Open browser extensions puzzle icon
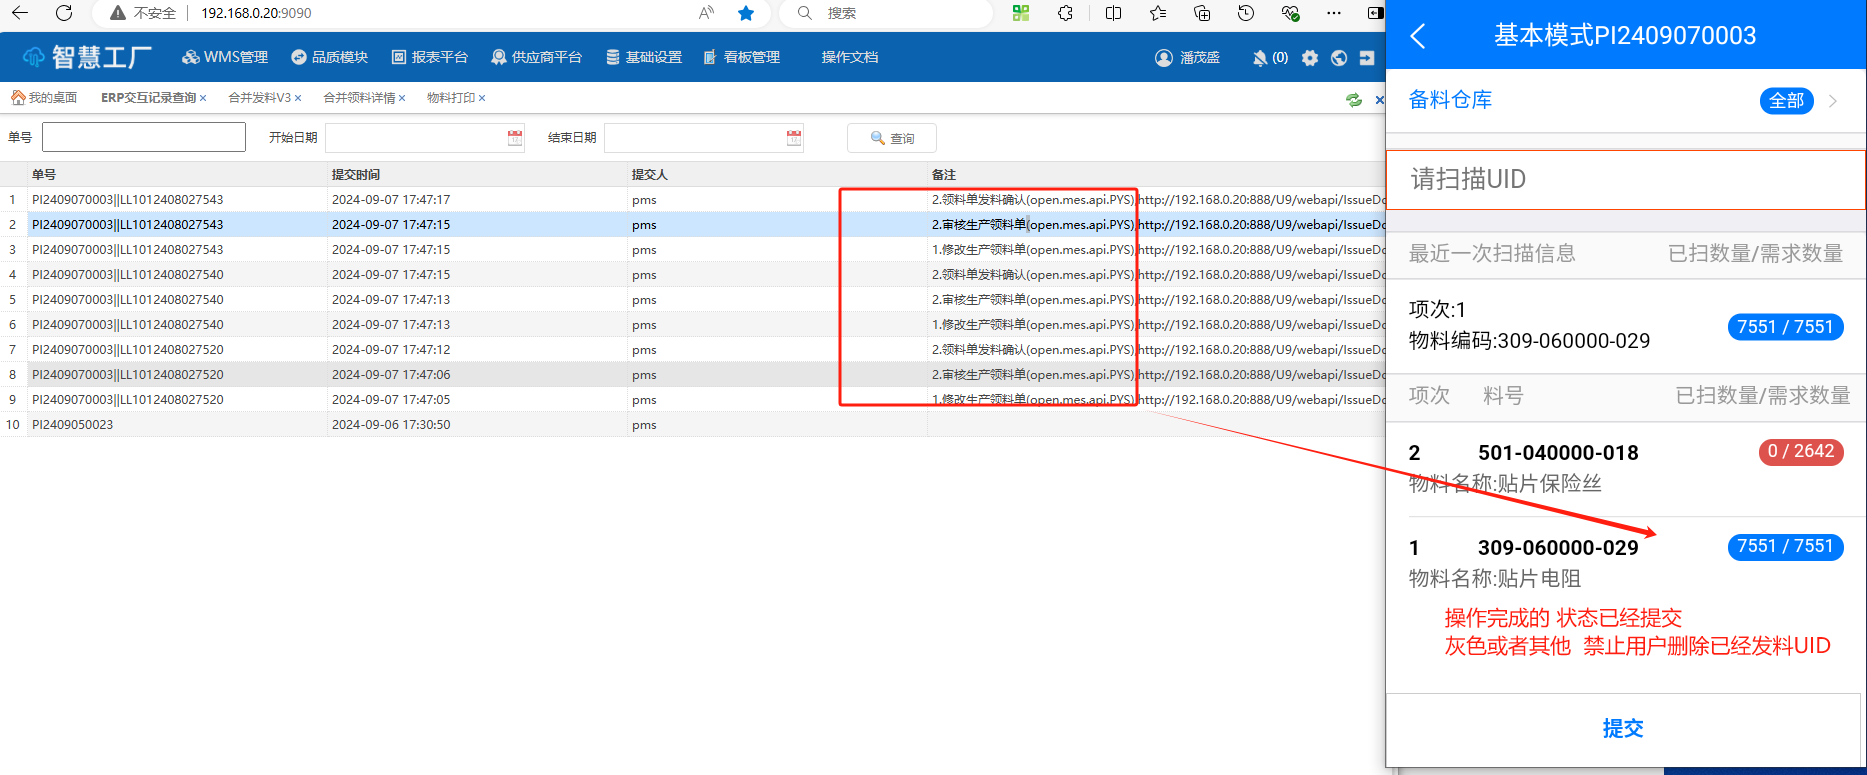Screen dimensions: 1867x775 (1066, 13)
